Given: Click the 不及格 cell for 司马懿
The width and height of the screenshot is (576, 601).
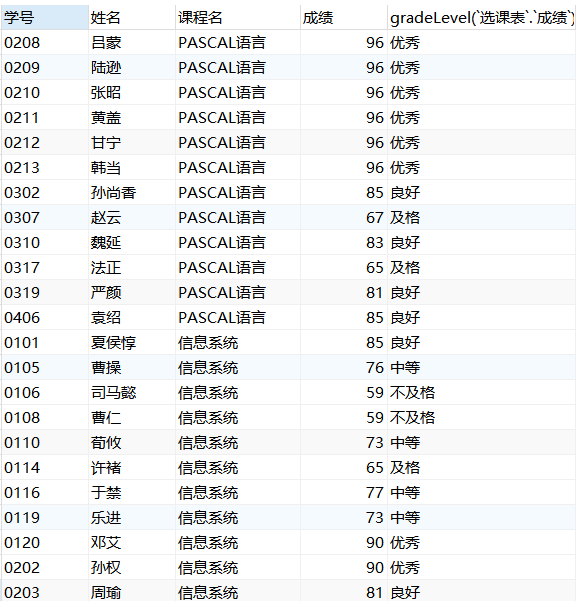Looking at the screenshot, I should [482, 392].
